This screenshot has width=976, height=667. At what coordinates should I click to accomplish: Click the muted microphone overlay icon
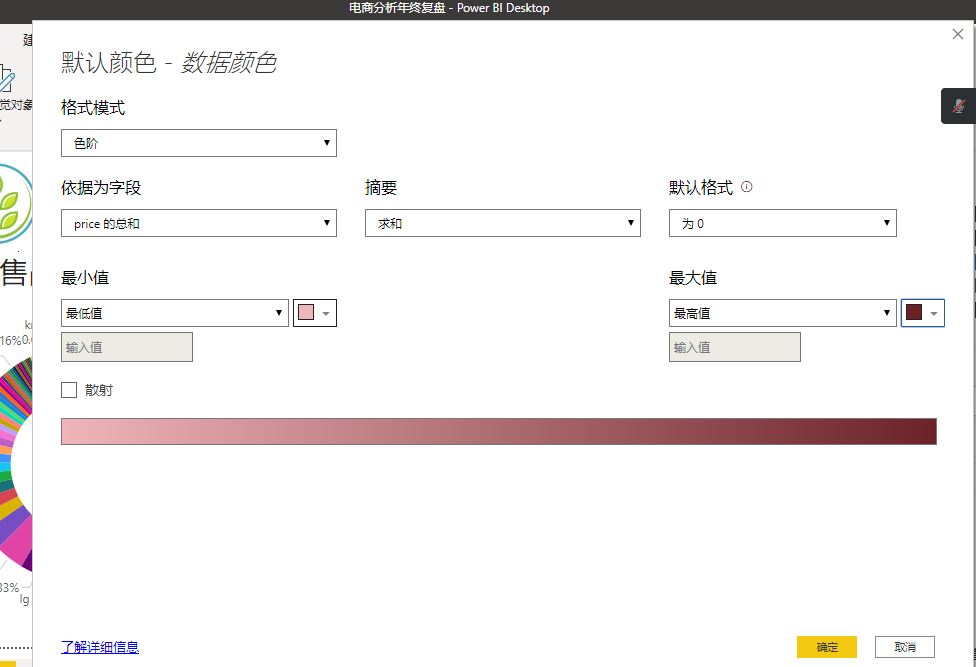point(959,106)
